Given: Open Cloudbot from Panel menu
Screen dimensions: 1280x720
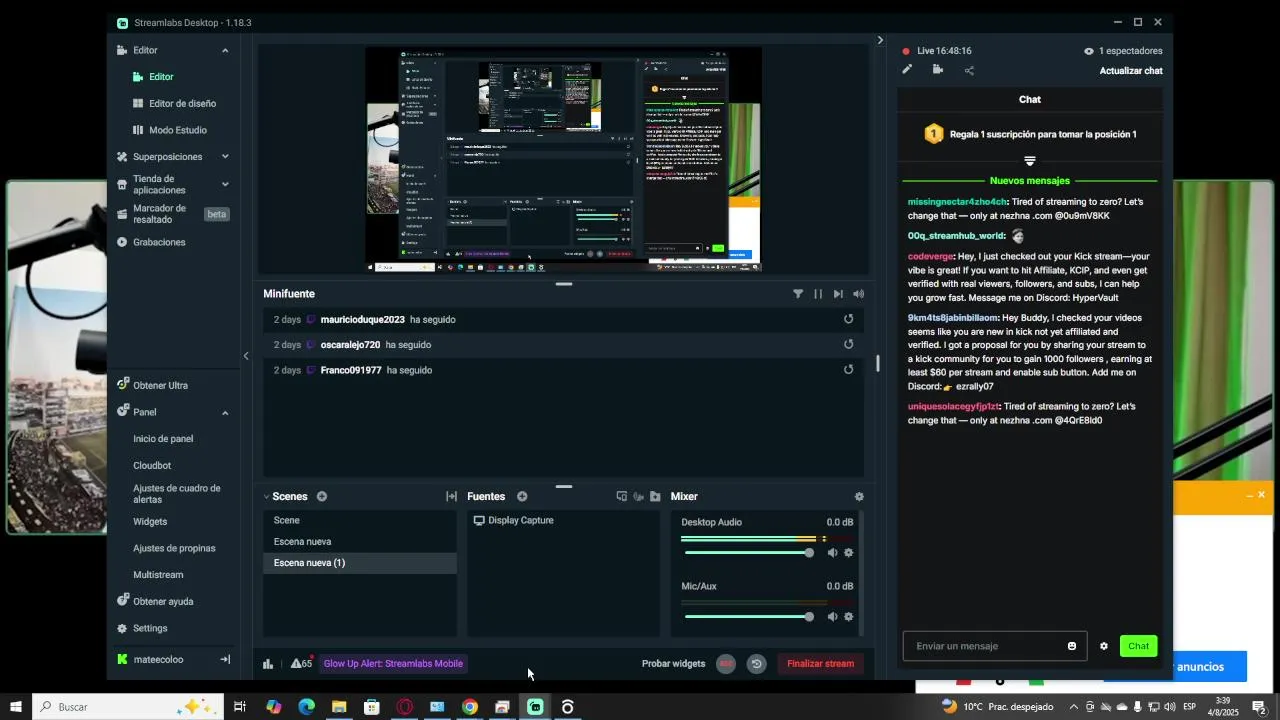Looking at the screenshot, I should 152,465.
